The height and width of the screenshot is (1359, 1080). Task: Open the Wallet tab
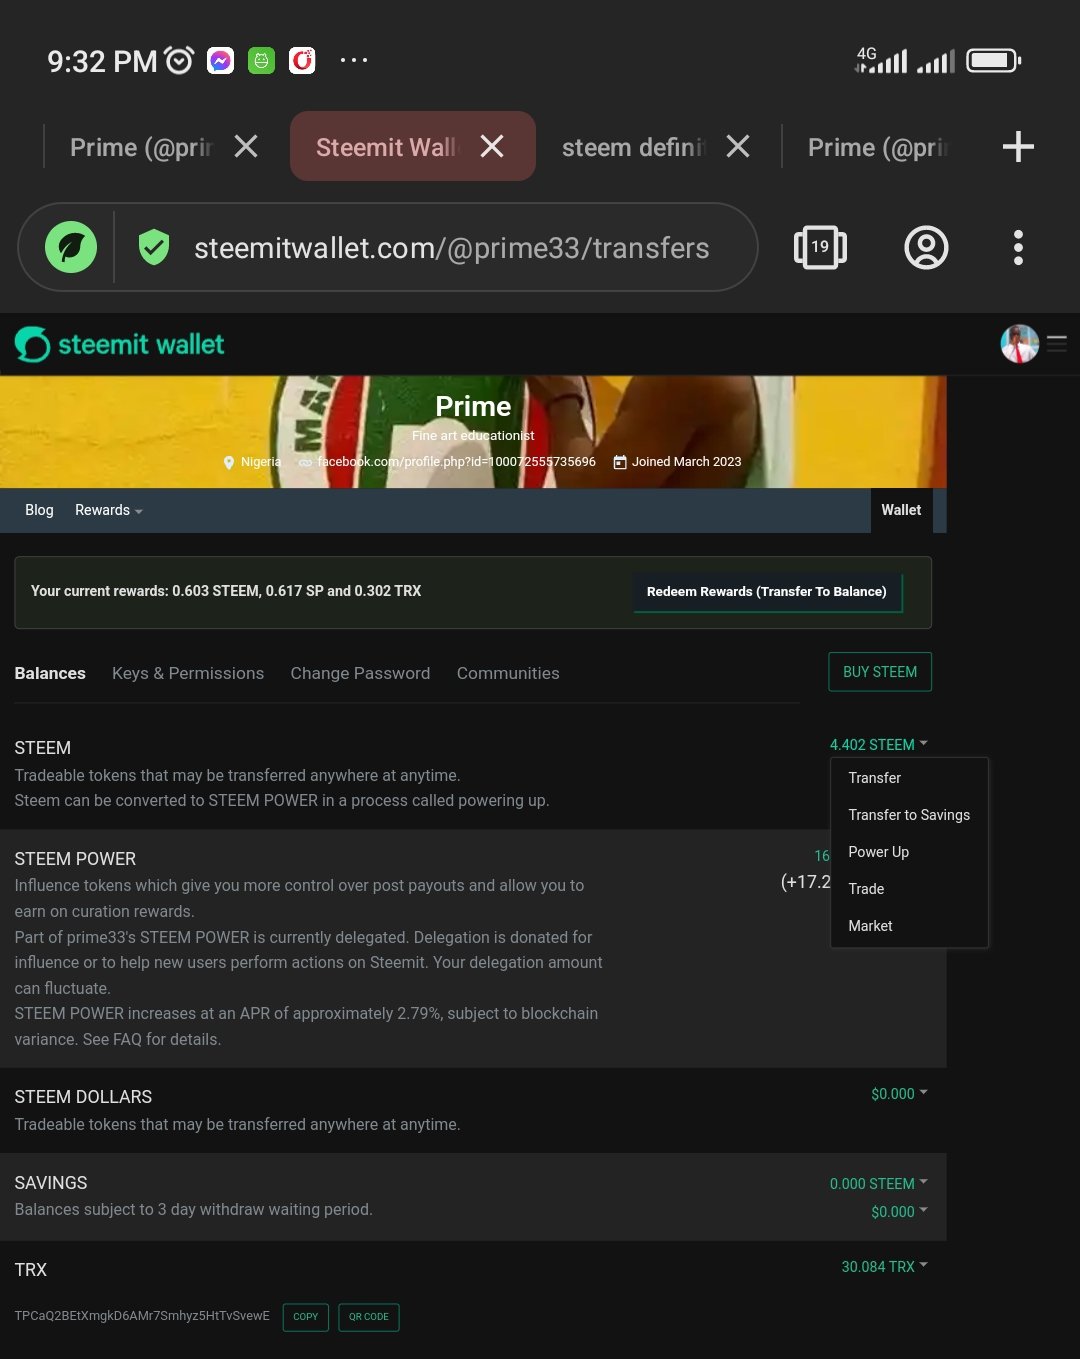pyautogui.click(x=901, y=510)
